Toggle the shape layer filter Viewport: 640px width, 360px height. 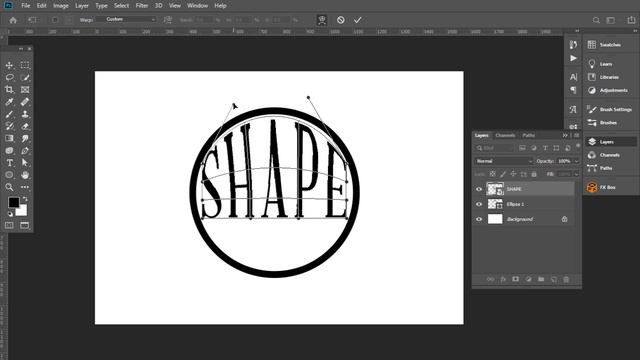click(556, 148)
